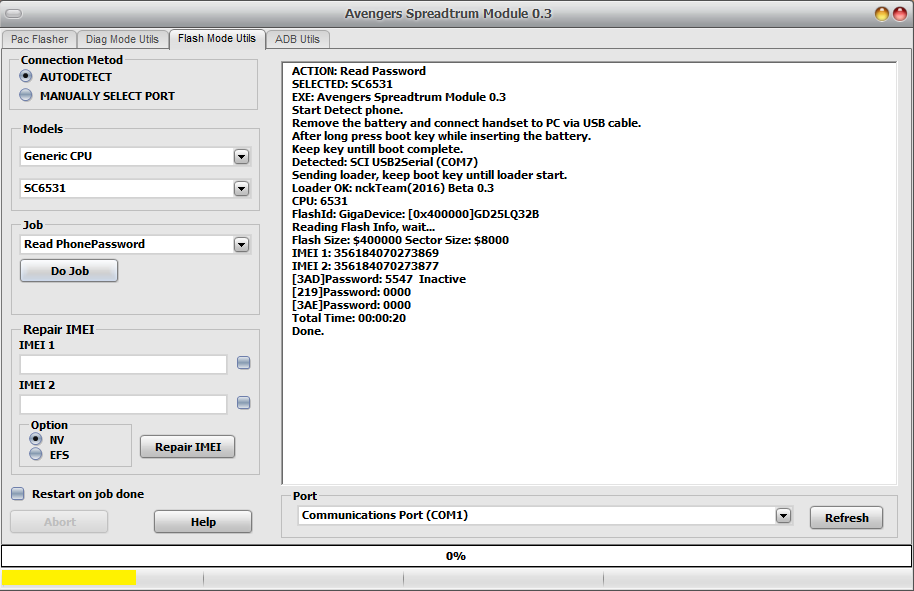
Task: Click the 'Flash Size: $400000 Sector Size: $8000' line
Action: click(x=400, y=240)
